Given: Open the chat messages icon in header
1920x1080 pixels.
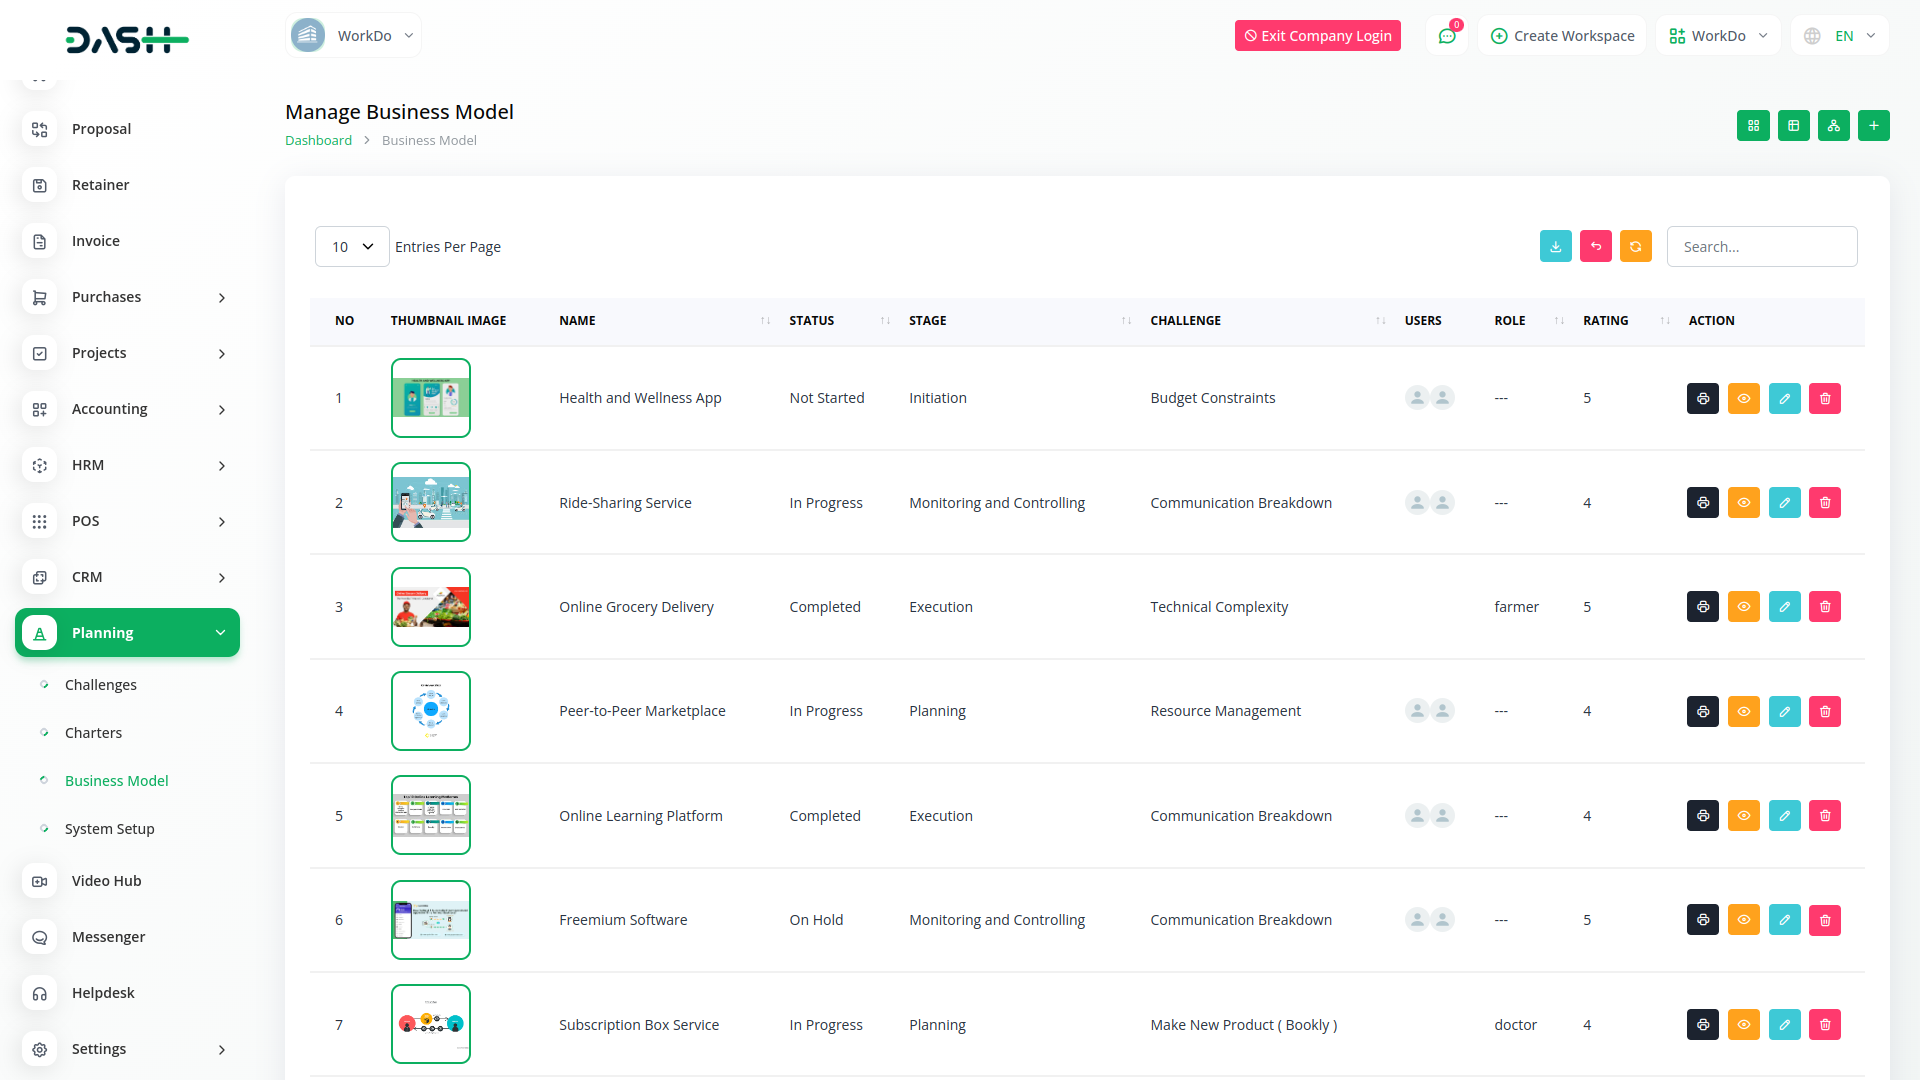Looking at the screenshot, I should [1446, 36].
